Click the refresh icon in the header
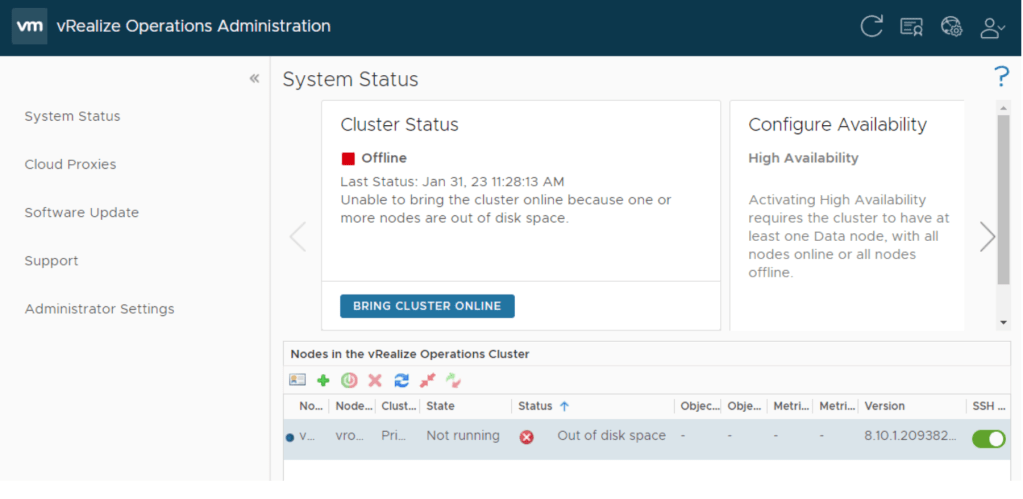1023x499 pixels. (871, 27)
